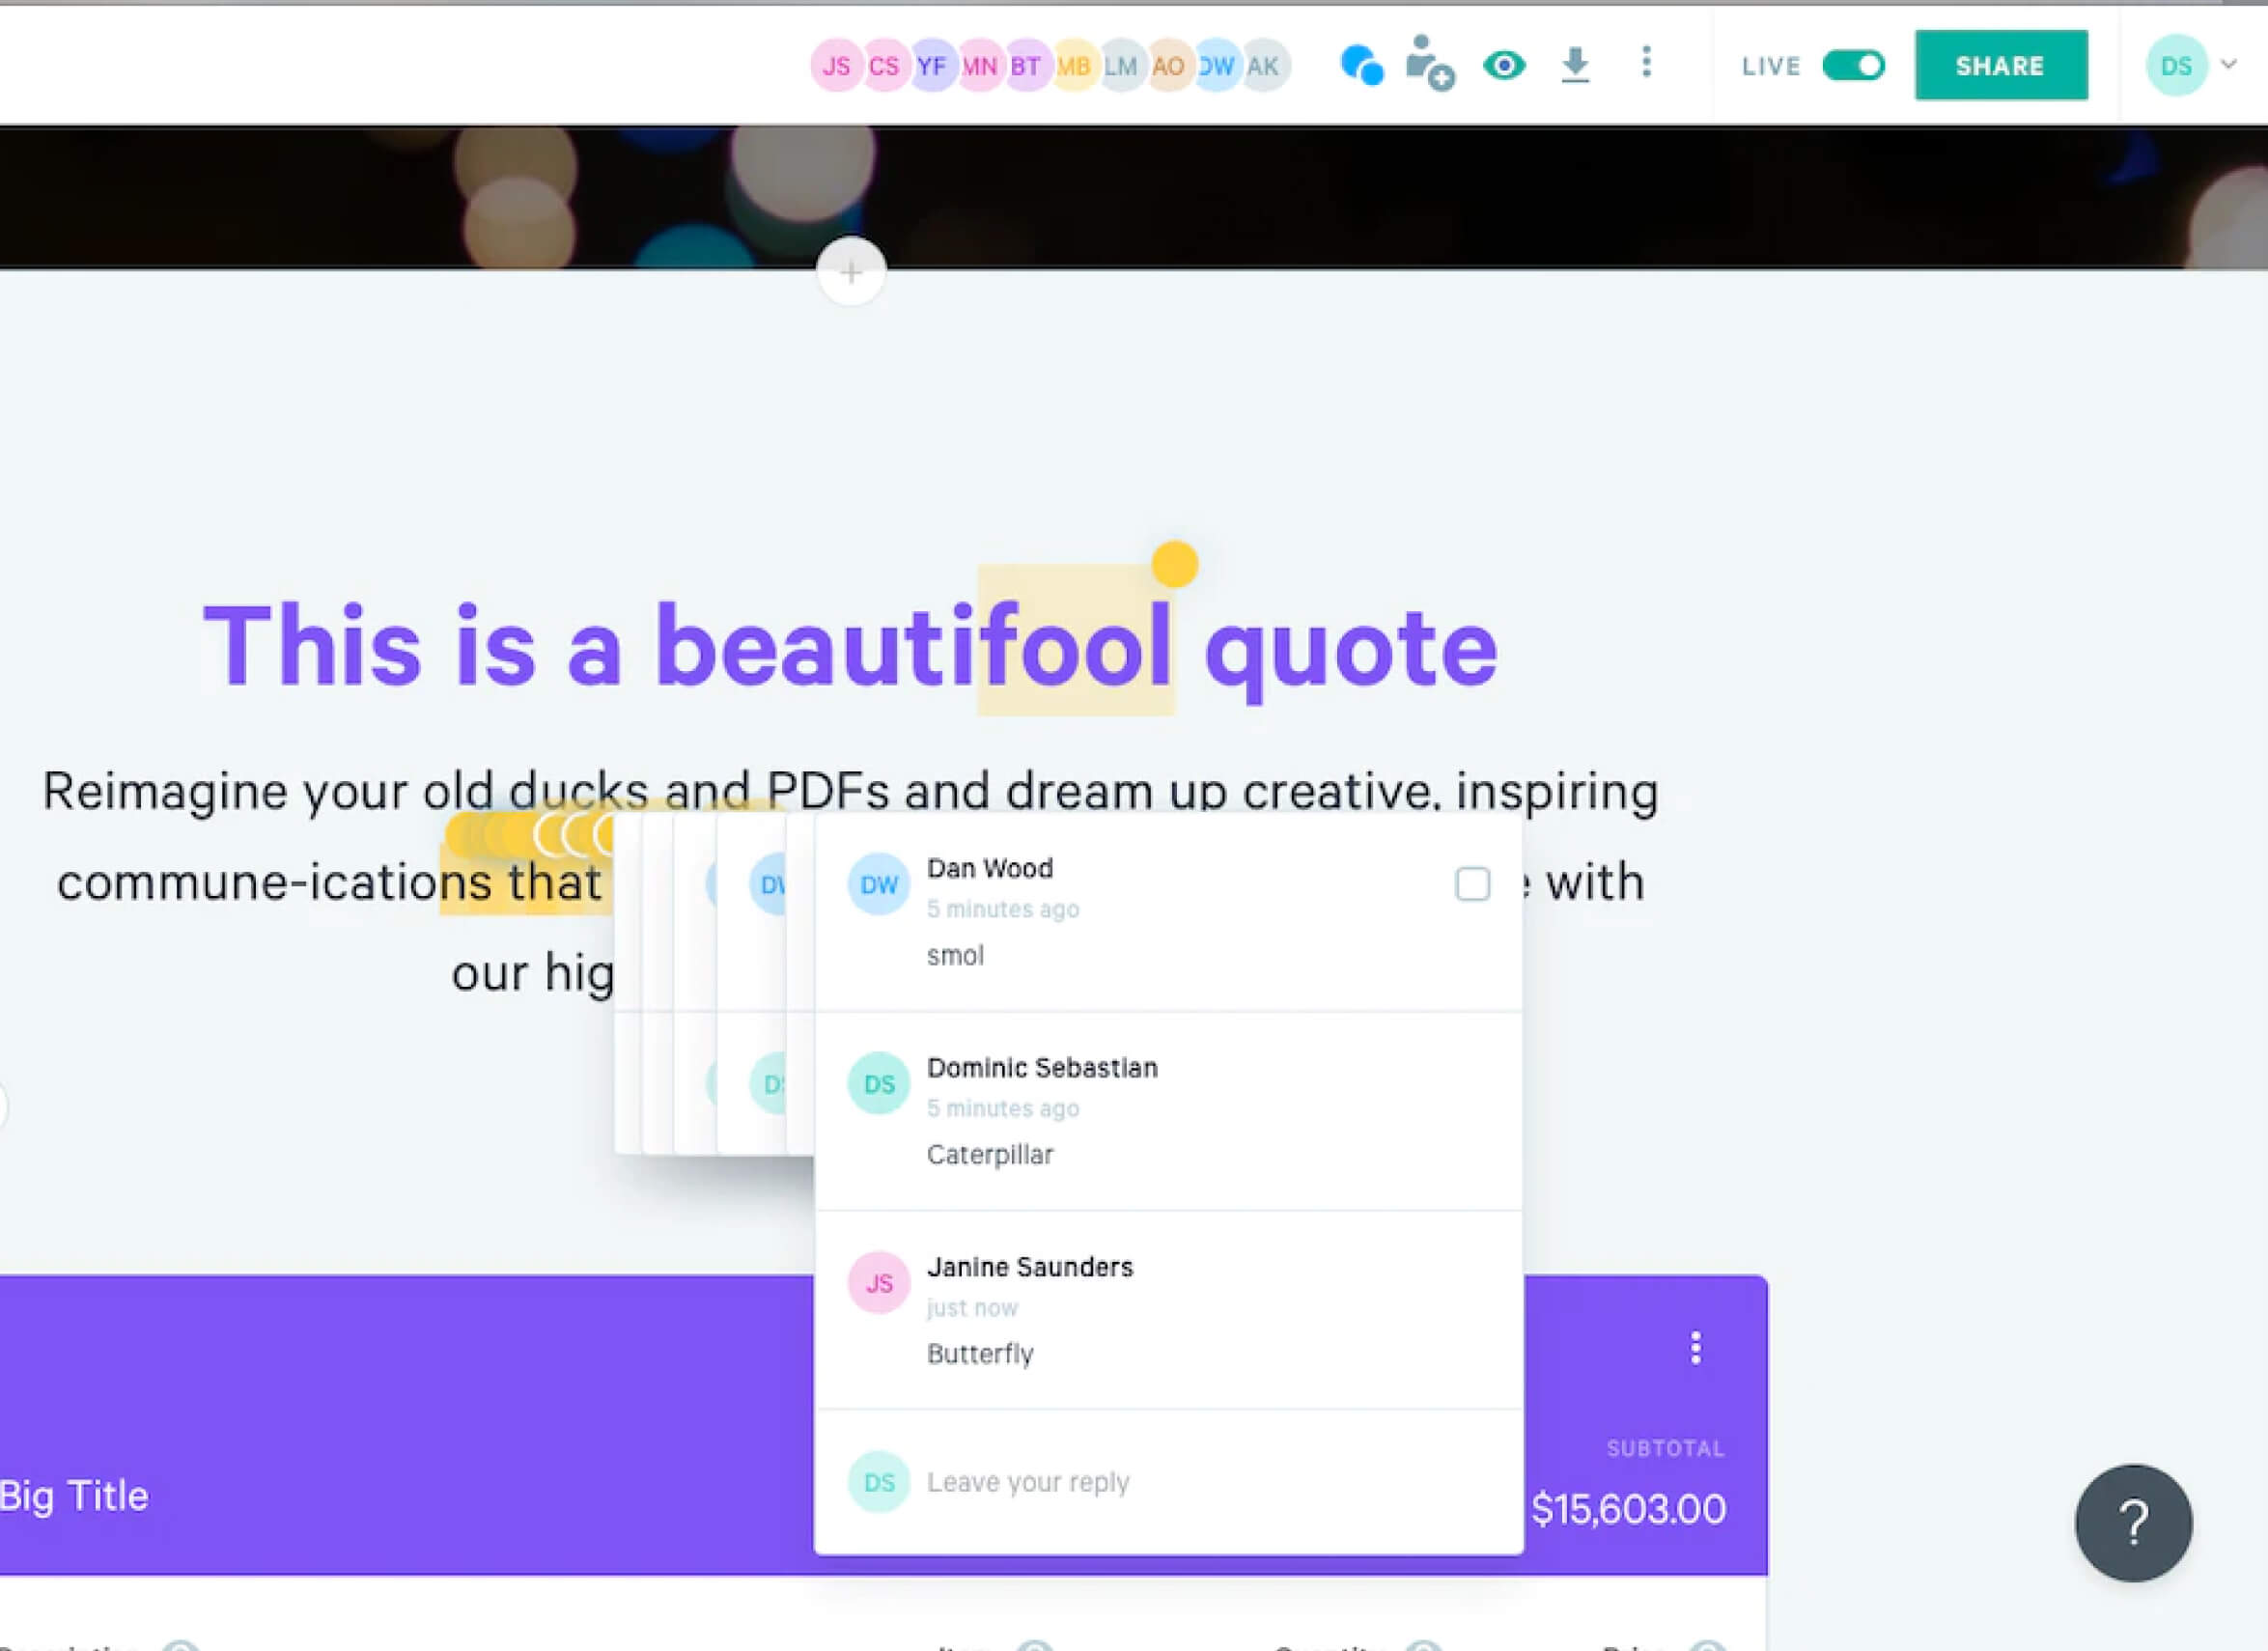Toggle the LIVE switch off
This screenshot has width=2268, height=1651.
[x=1853, y=66]
